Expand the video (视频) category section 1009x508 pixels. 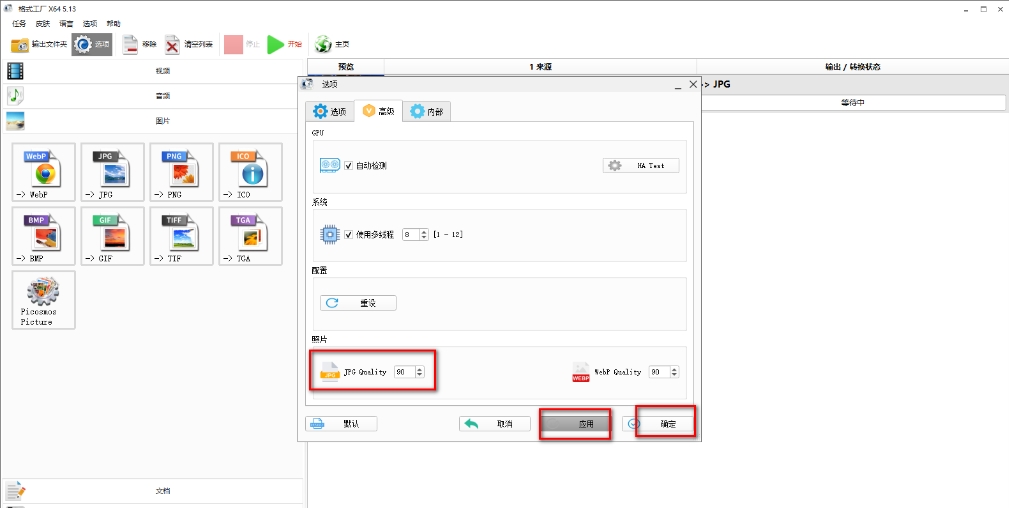coord(162,71)
